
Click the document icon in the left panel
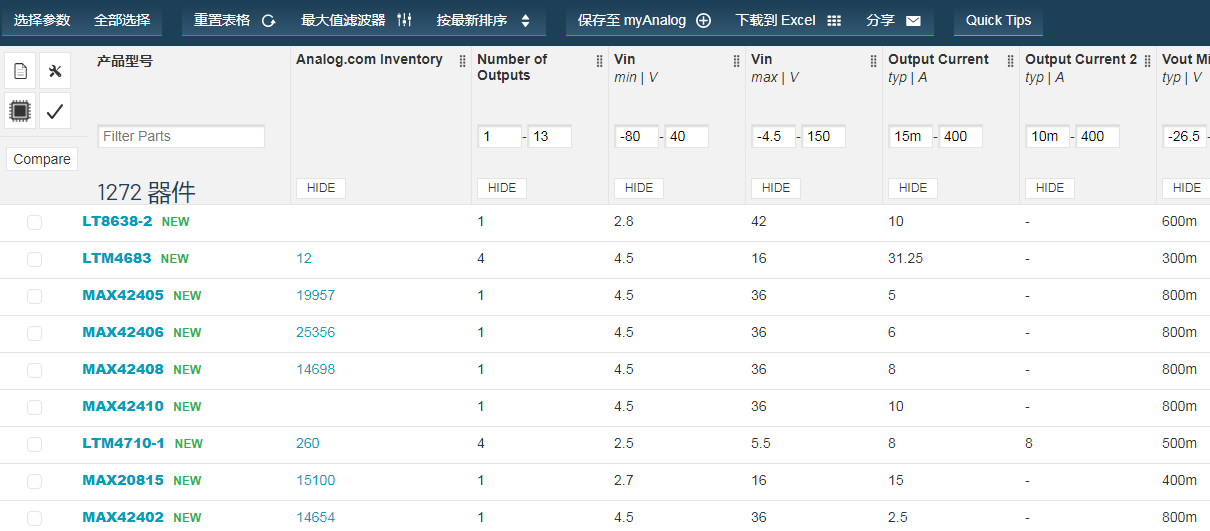[20, 71]
